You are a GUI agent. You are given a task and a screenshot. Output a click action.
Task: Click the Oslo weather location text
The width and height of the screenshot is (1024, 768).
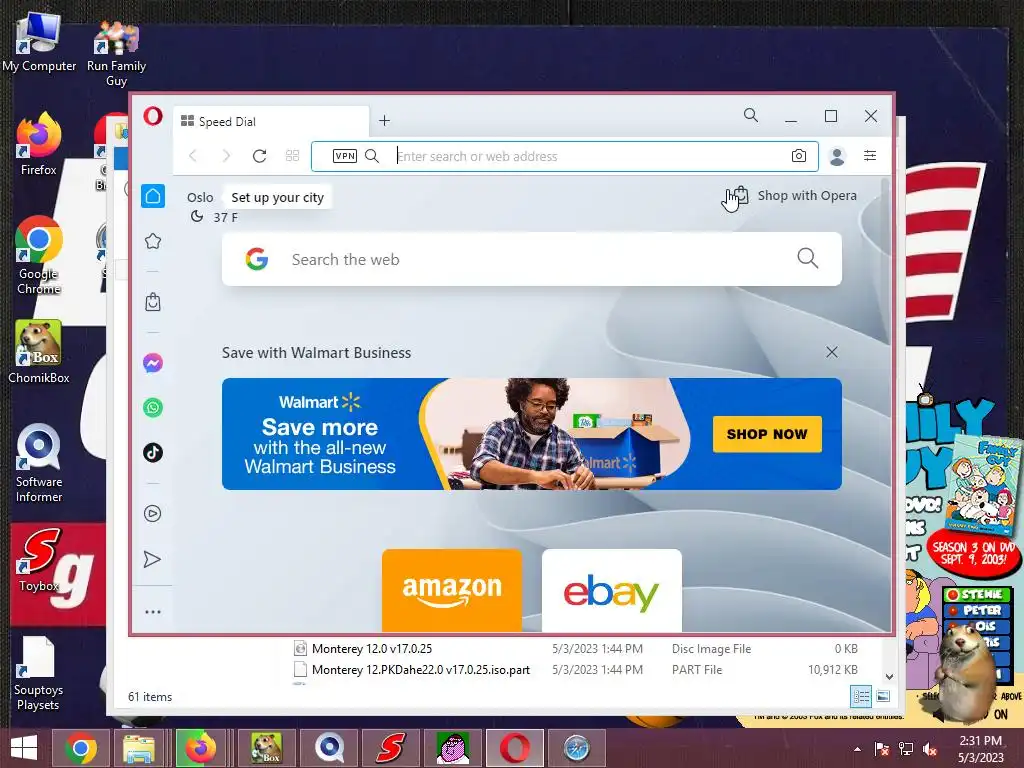[x=200, y=197]
